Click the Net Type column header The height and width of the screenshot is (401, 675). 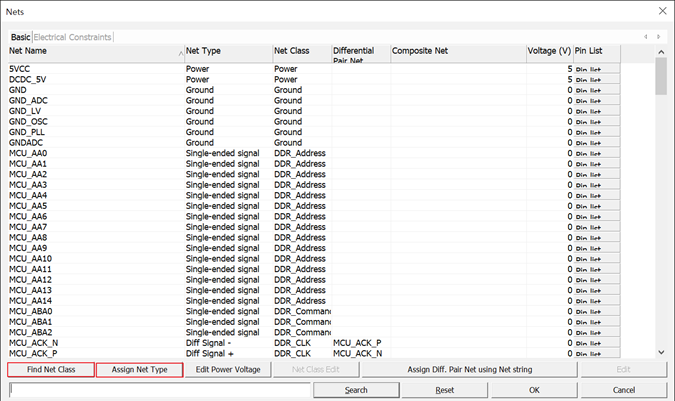pos(227,50)
